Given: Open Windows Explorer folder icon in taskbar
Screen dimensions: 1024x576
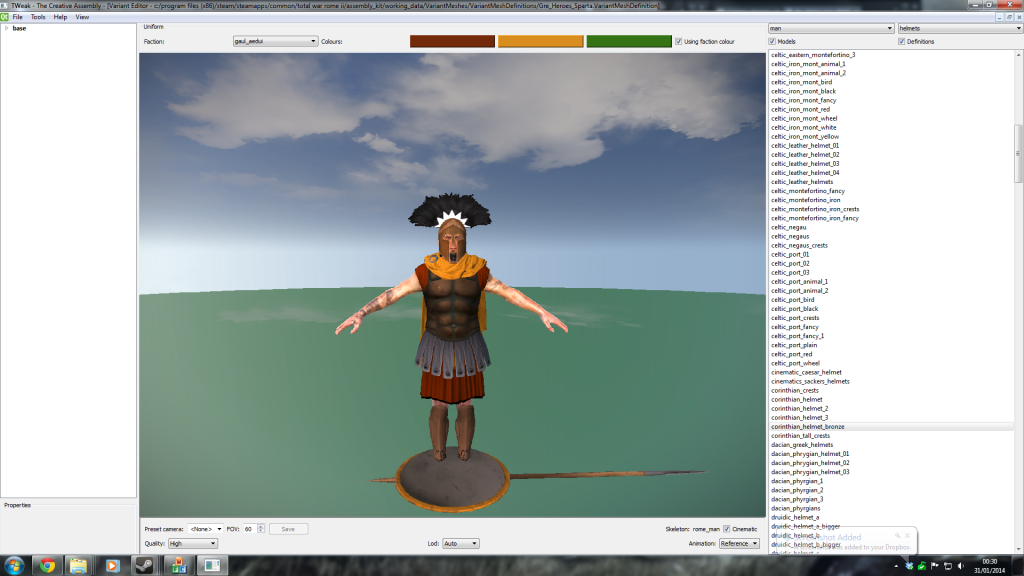Looking at the screenshot, I should (79, 565).
